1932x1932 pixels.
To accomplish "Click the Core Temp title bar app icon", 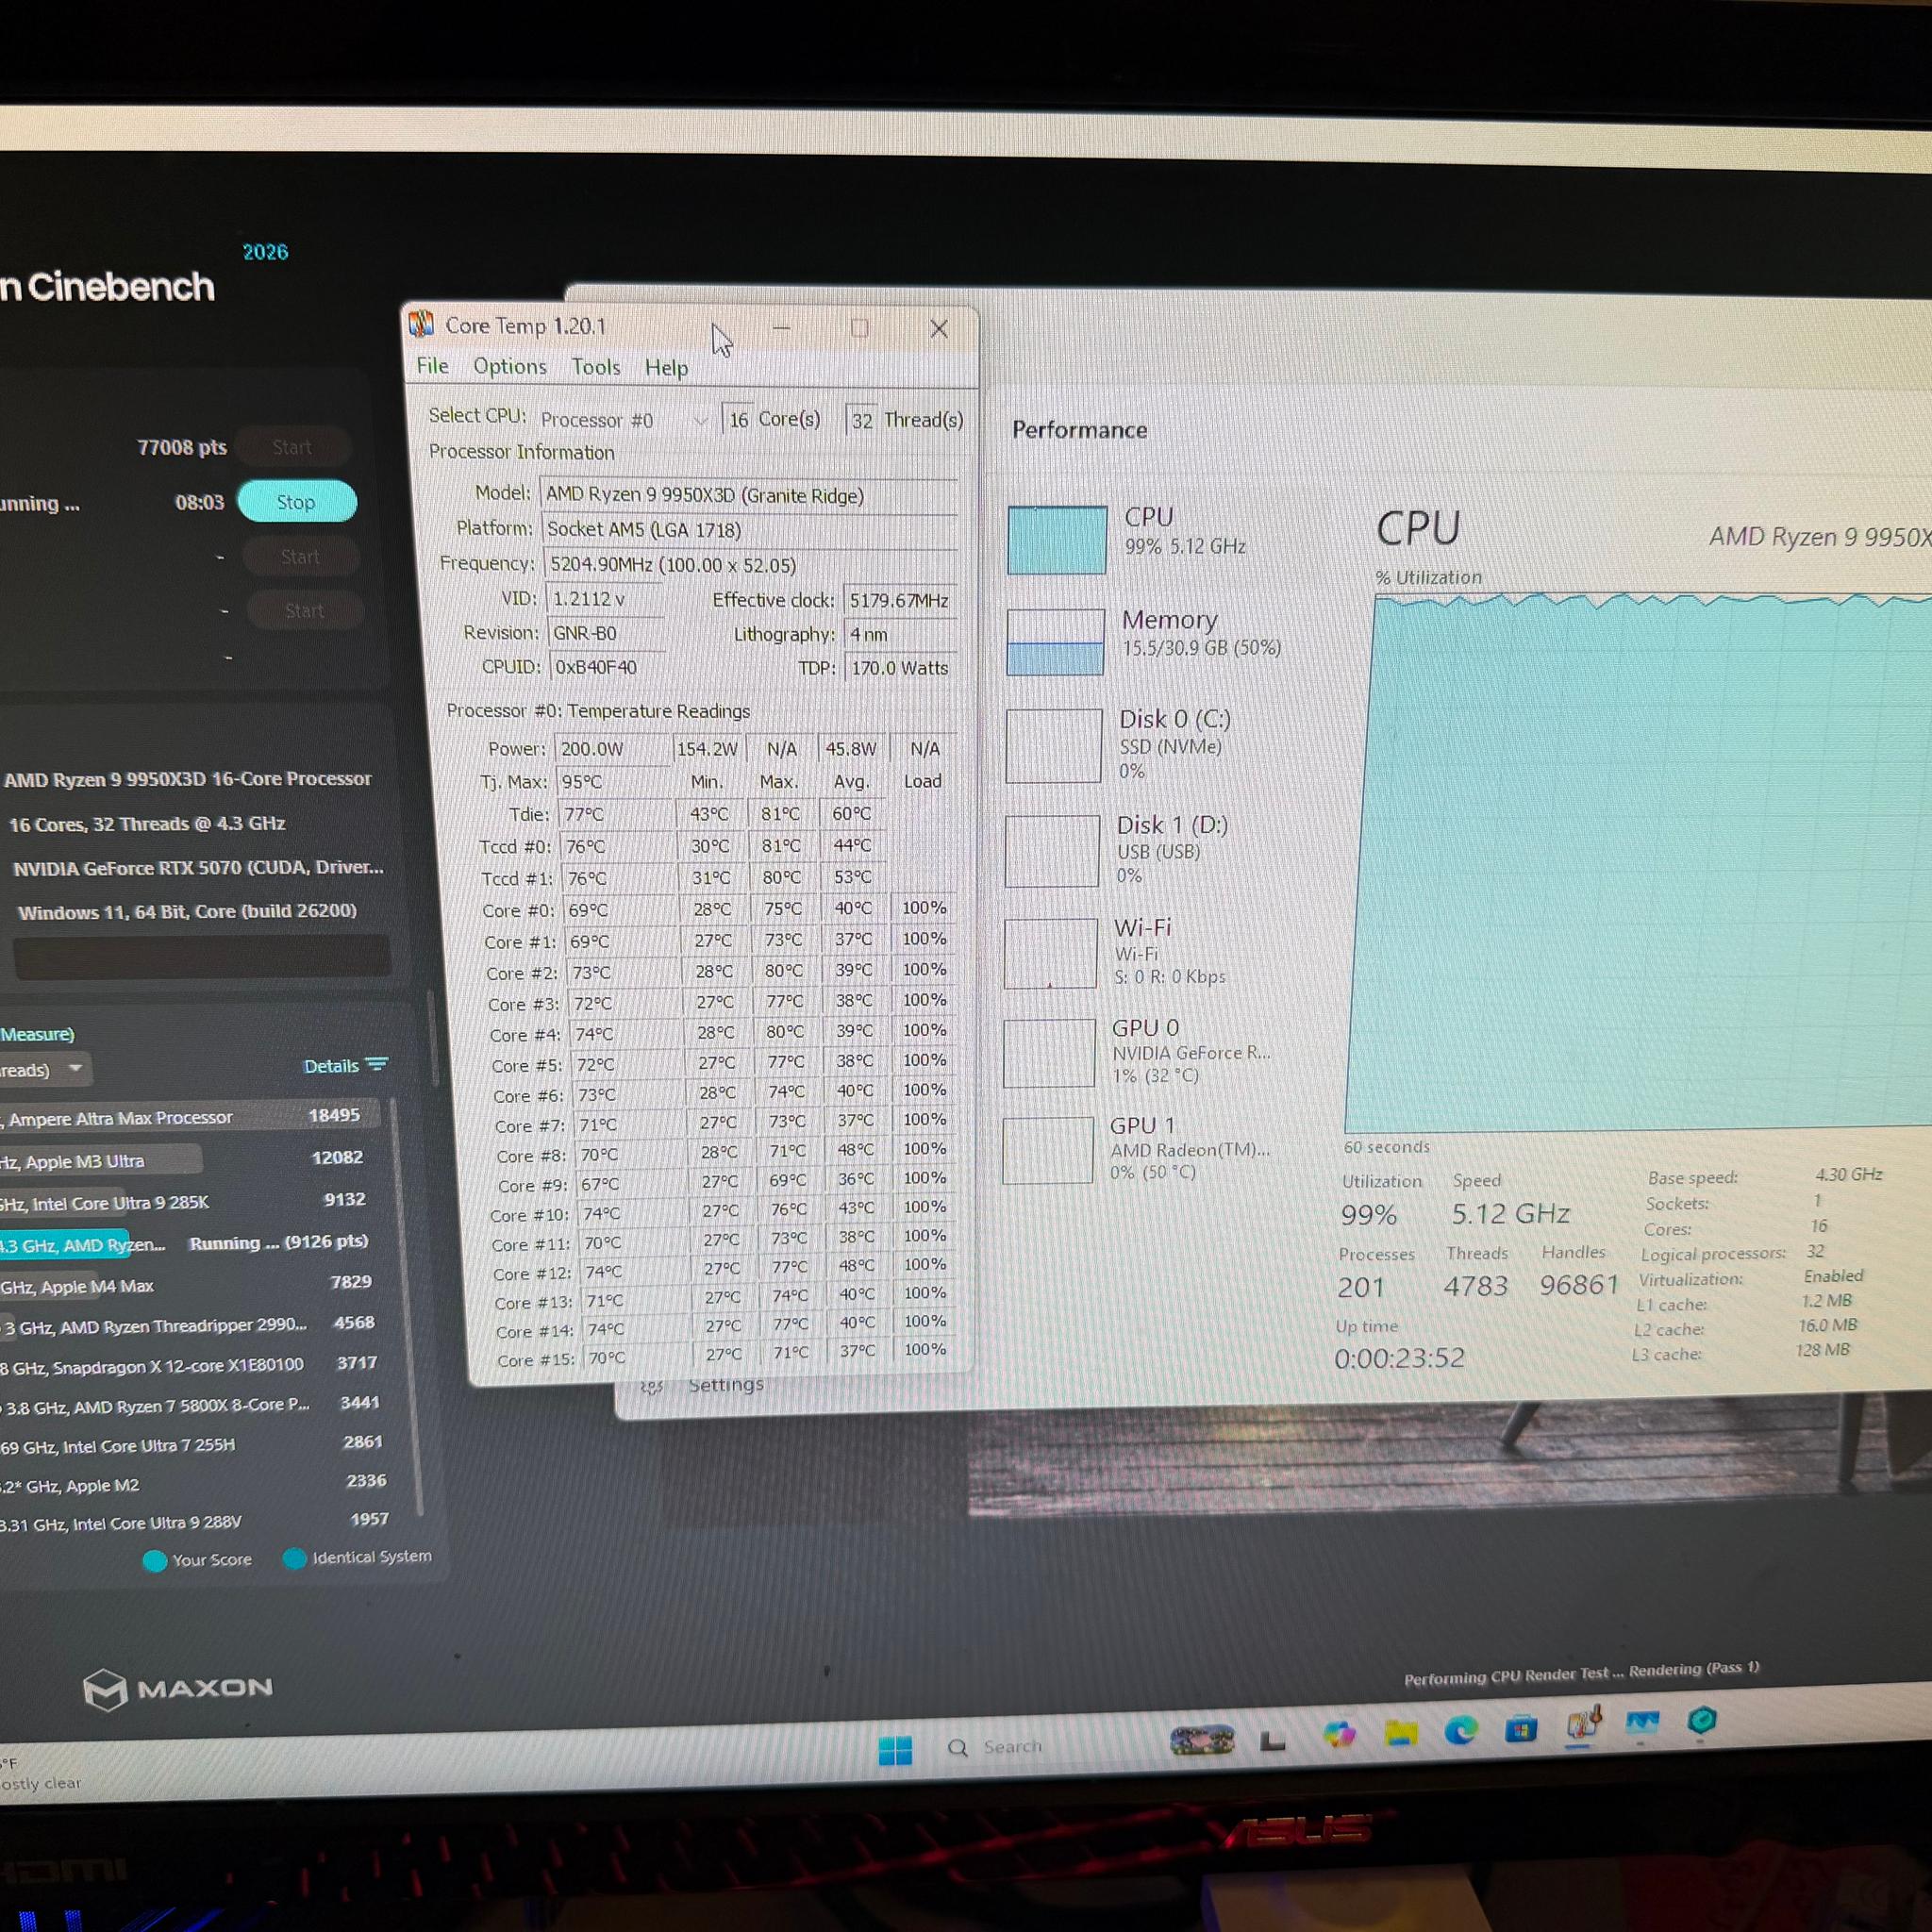I will pos(421,324).
